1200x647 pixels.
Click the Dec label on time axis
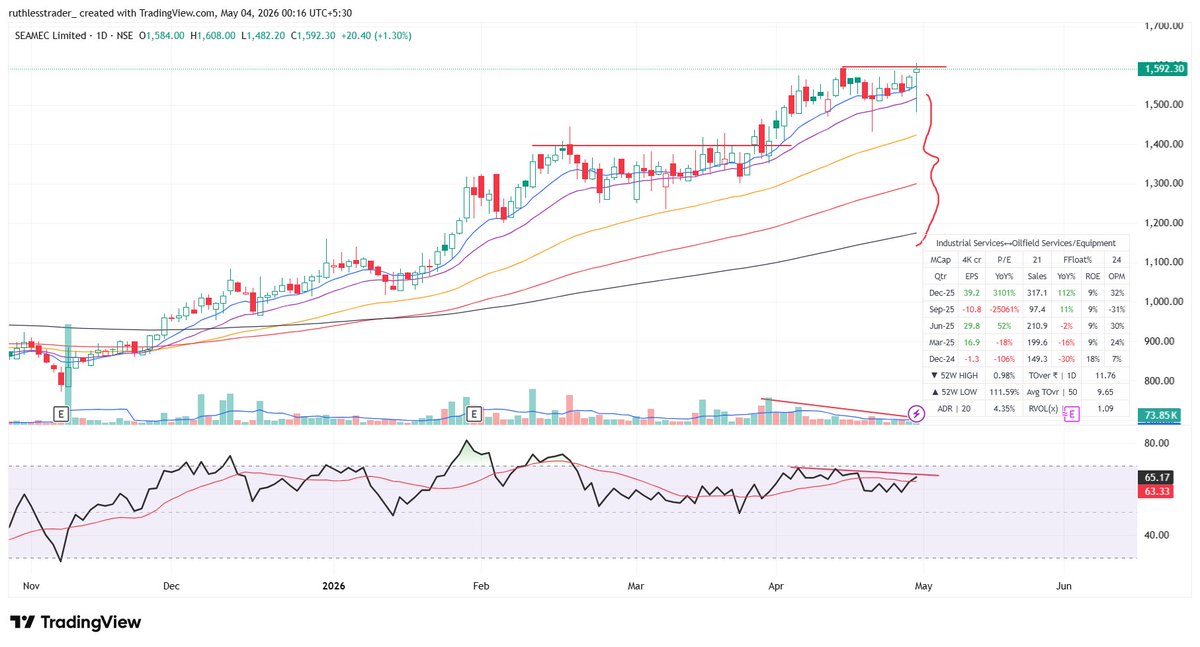[170, 584]
